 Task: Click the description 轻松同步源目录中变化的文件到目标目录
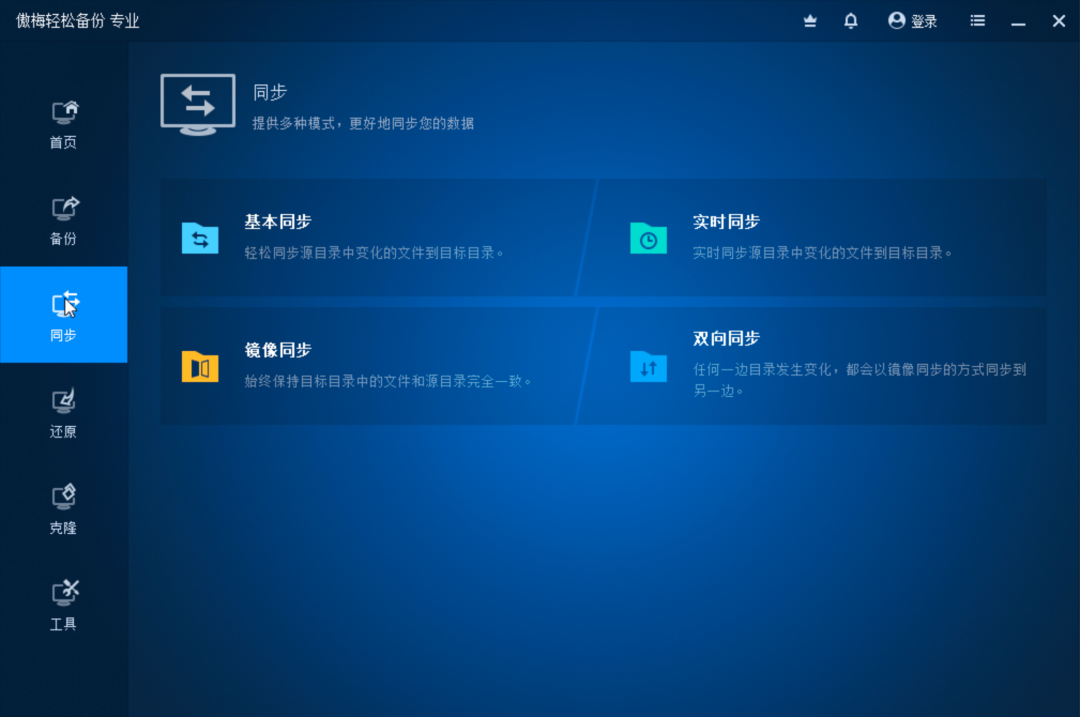(374, 253)
